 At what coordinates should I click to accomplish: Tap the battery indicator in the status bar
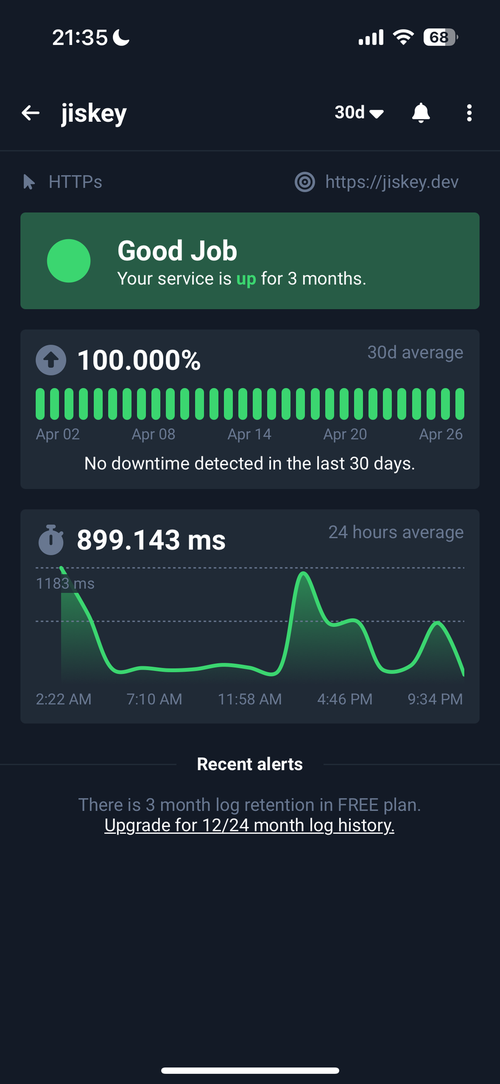(441, 37)
